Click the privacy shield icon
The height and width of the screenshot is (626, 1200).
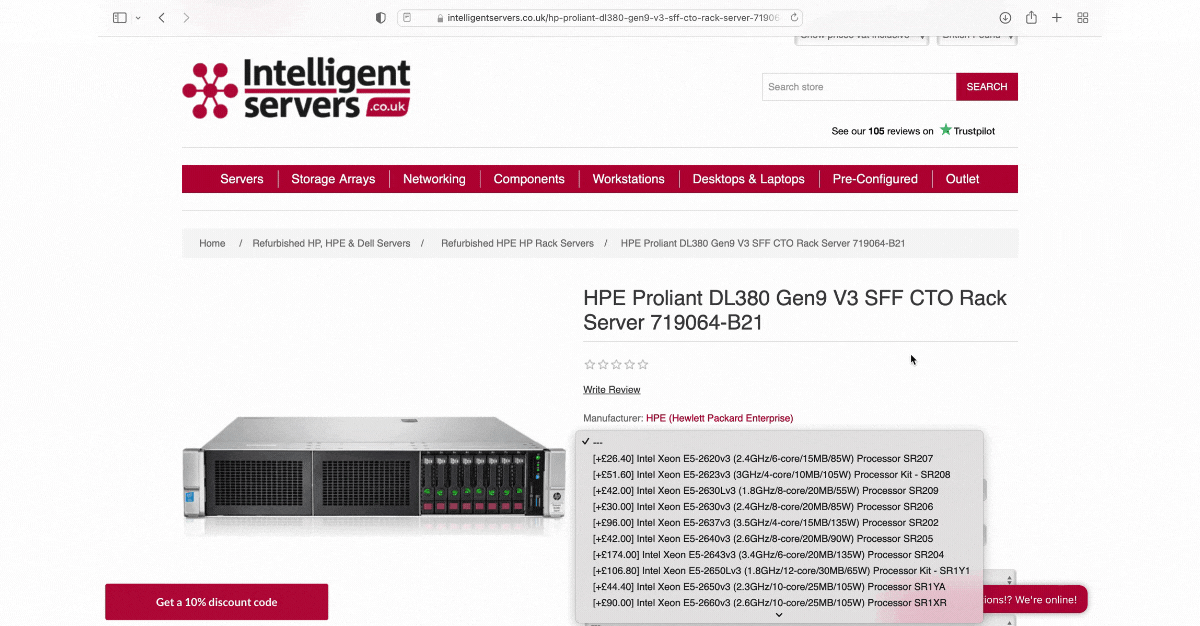(380, 18)
